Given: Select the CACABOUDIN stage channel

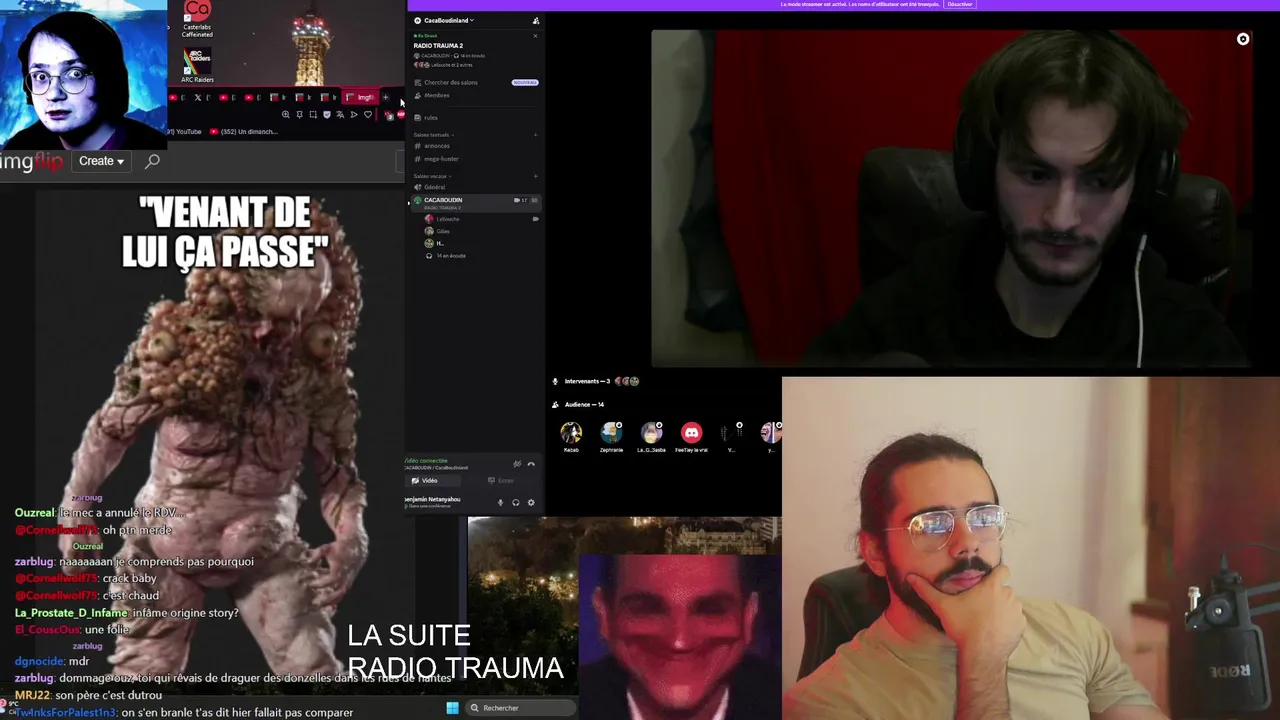Looking at the screenshot, I should [476, 202].
